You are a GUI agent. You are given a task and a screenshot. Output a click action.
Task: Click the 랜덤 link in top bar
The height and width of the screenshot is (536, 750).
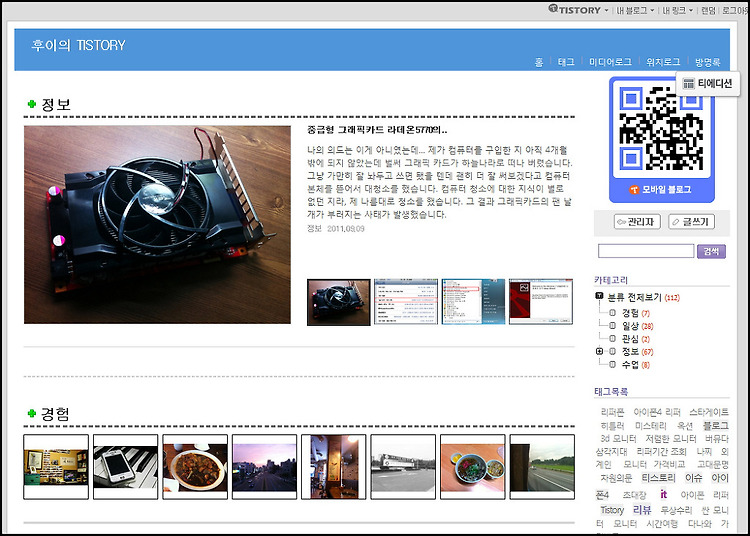pyautogui.click(x=708, y=10)
